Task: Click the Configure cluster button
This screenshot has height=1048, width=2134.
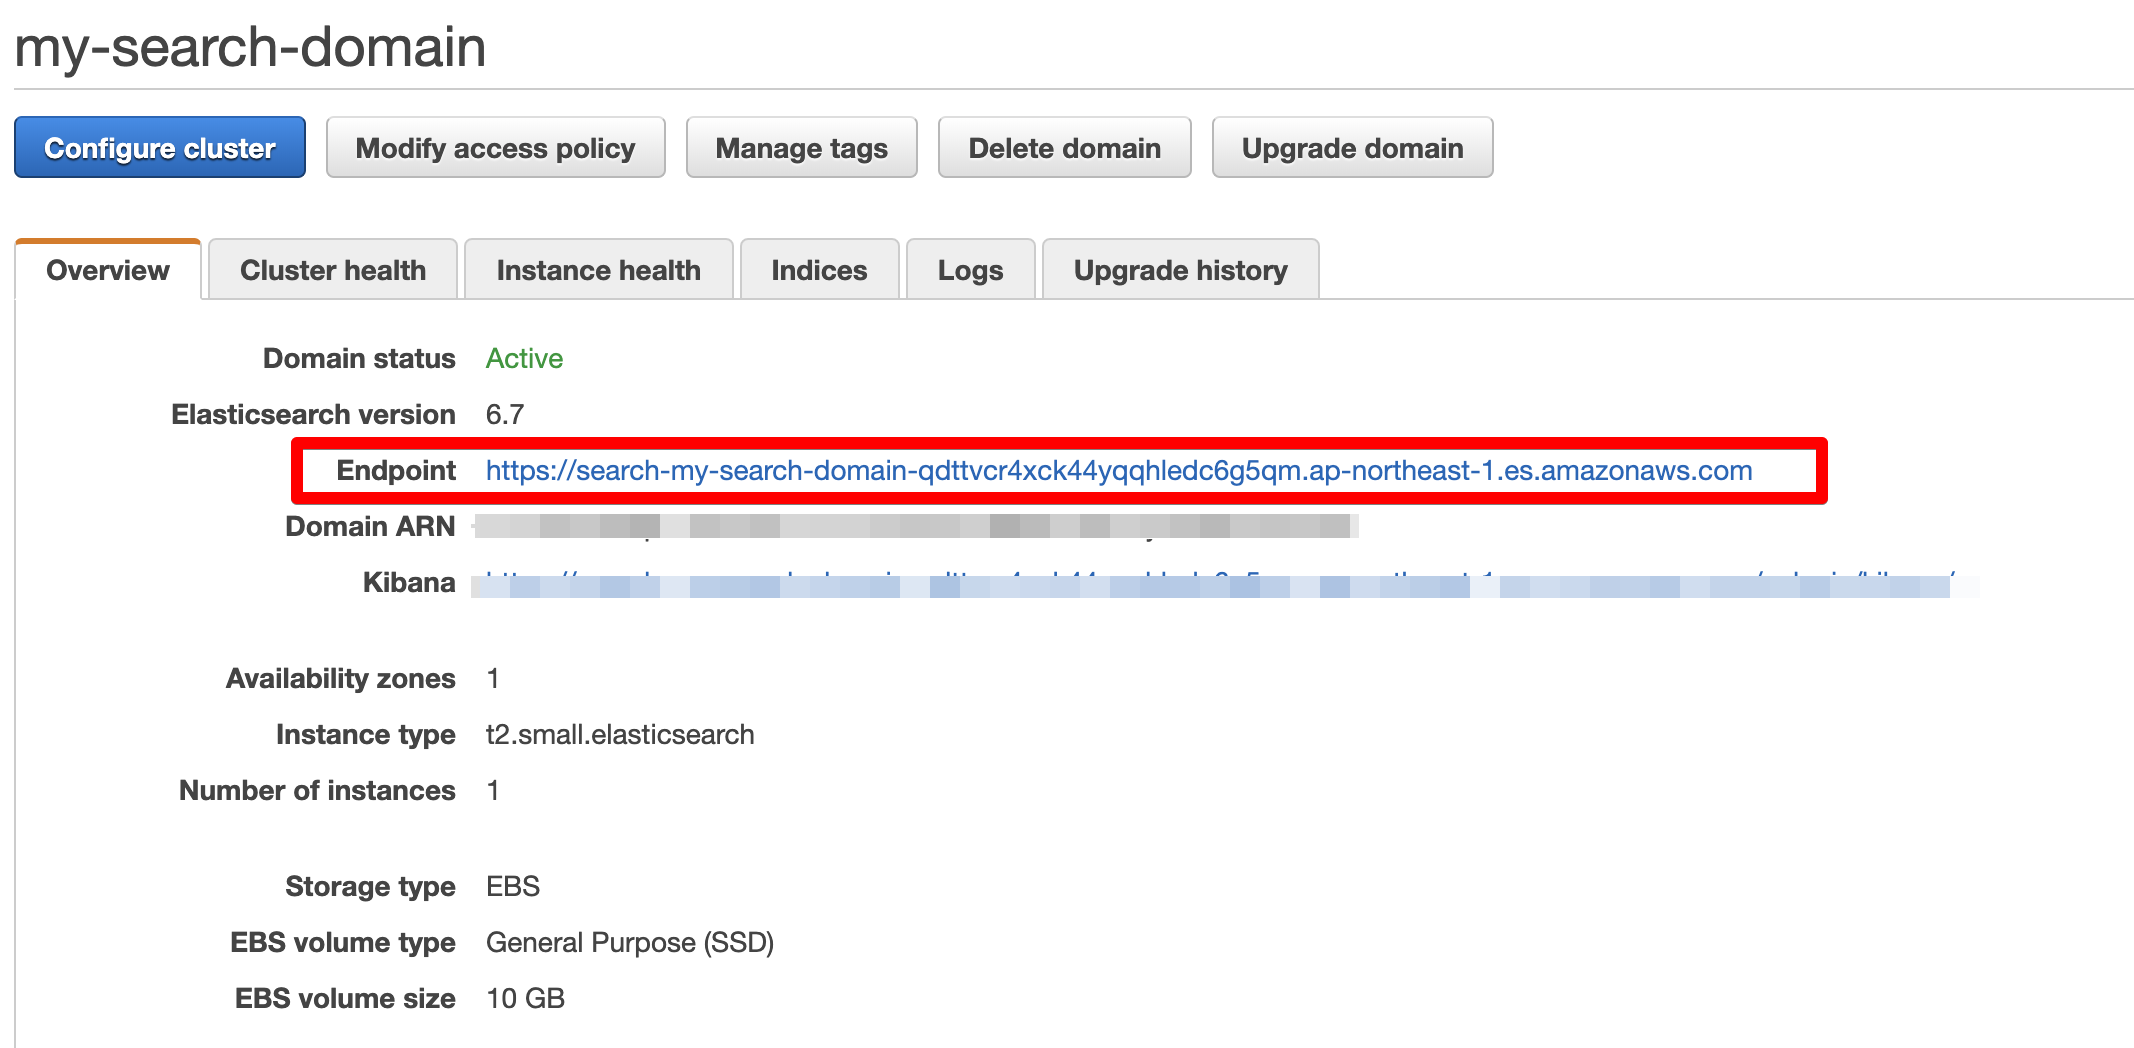Action: pyautogui.click(x=159, y=147)
